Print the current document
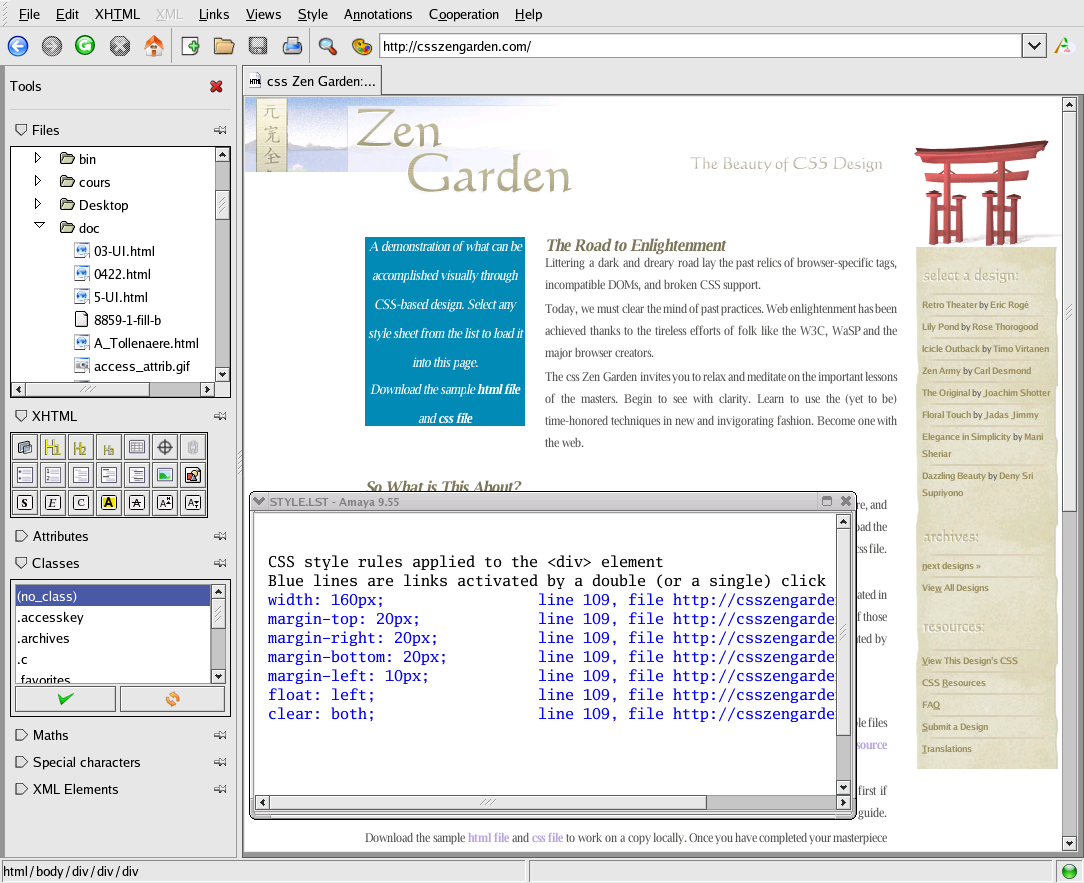Image resolution: width=1084 pixels, height=883 pixels. [x=292, y=46]
